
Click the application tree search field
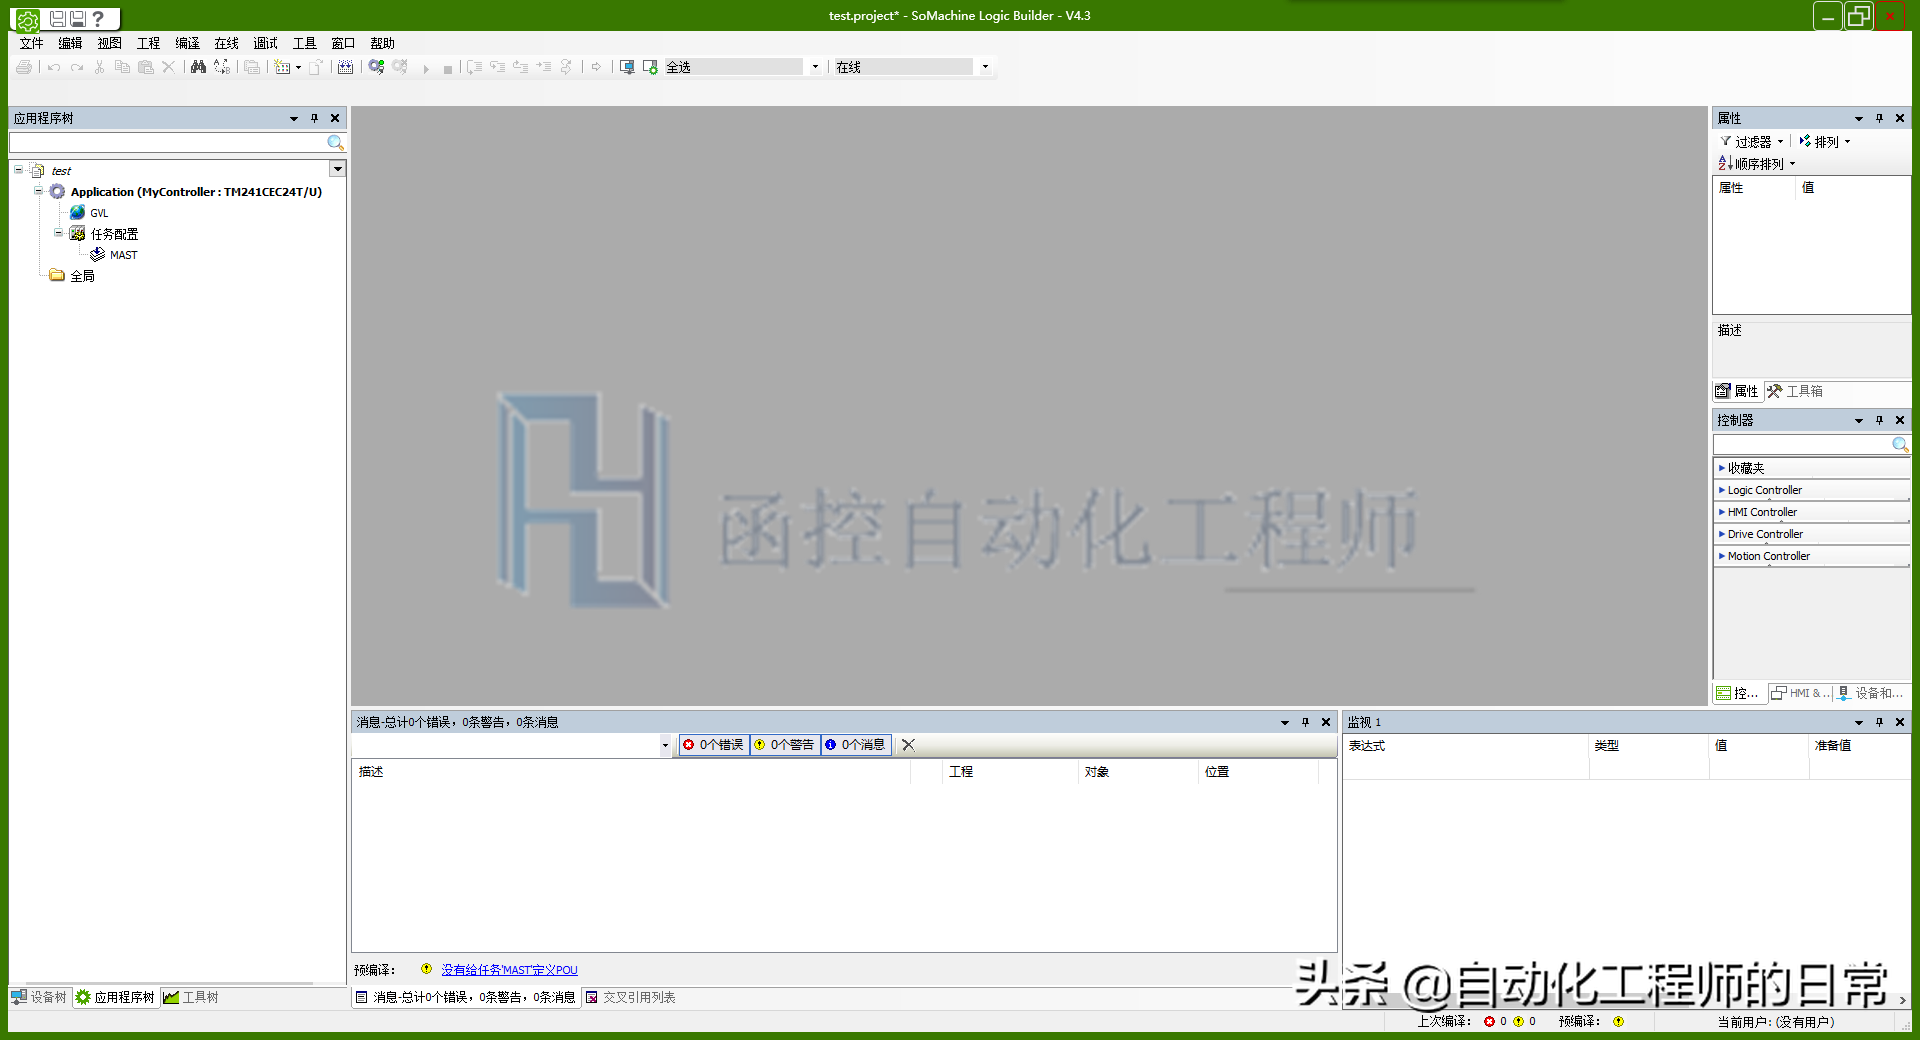(168, 143)
